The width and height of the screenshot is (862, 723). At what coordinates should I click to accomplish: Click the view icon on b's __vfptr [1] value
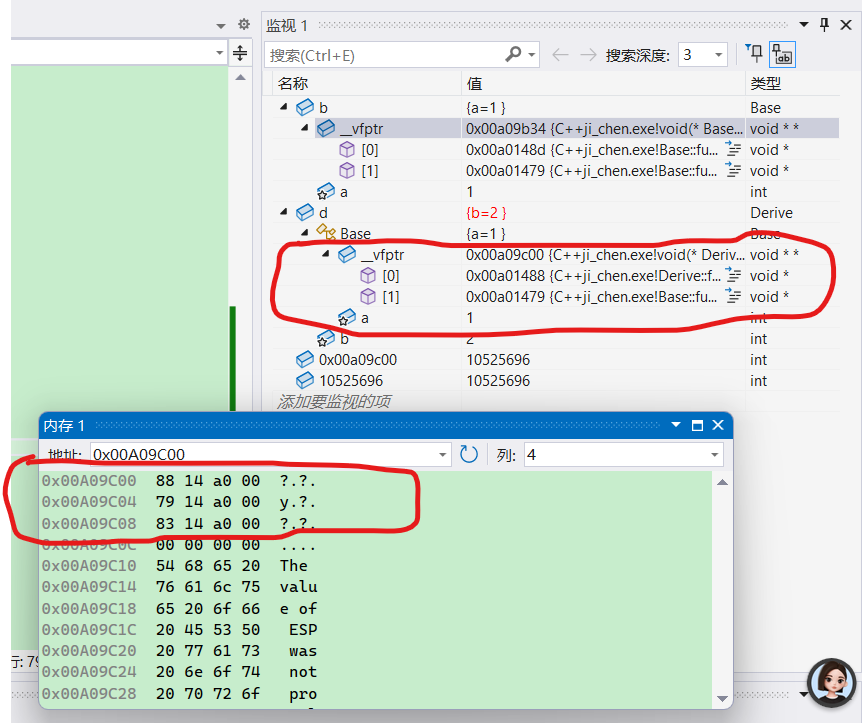[x=733, y=170]
